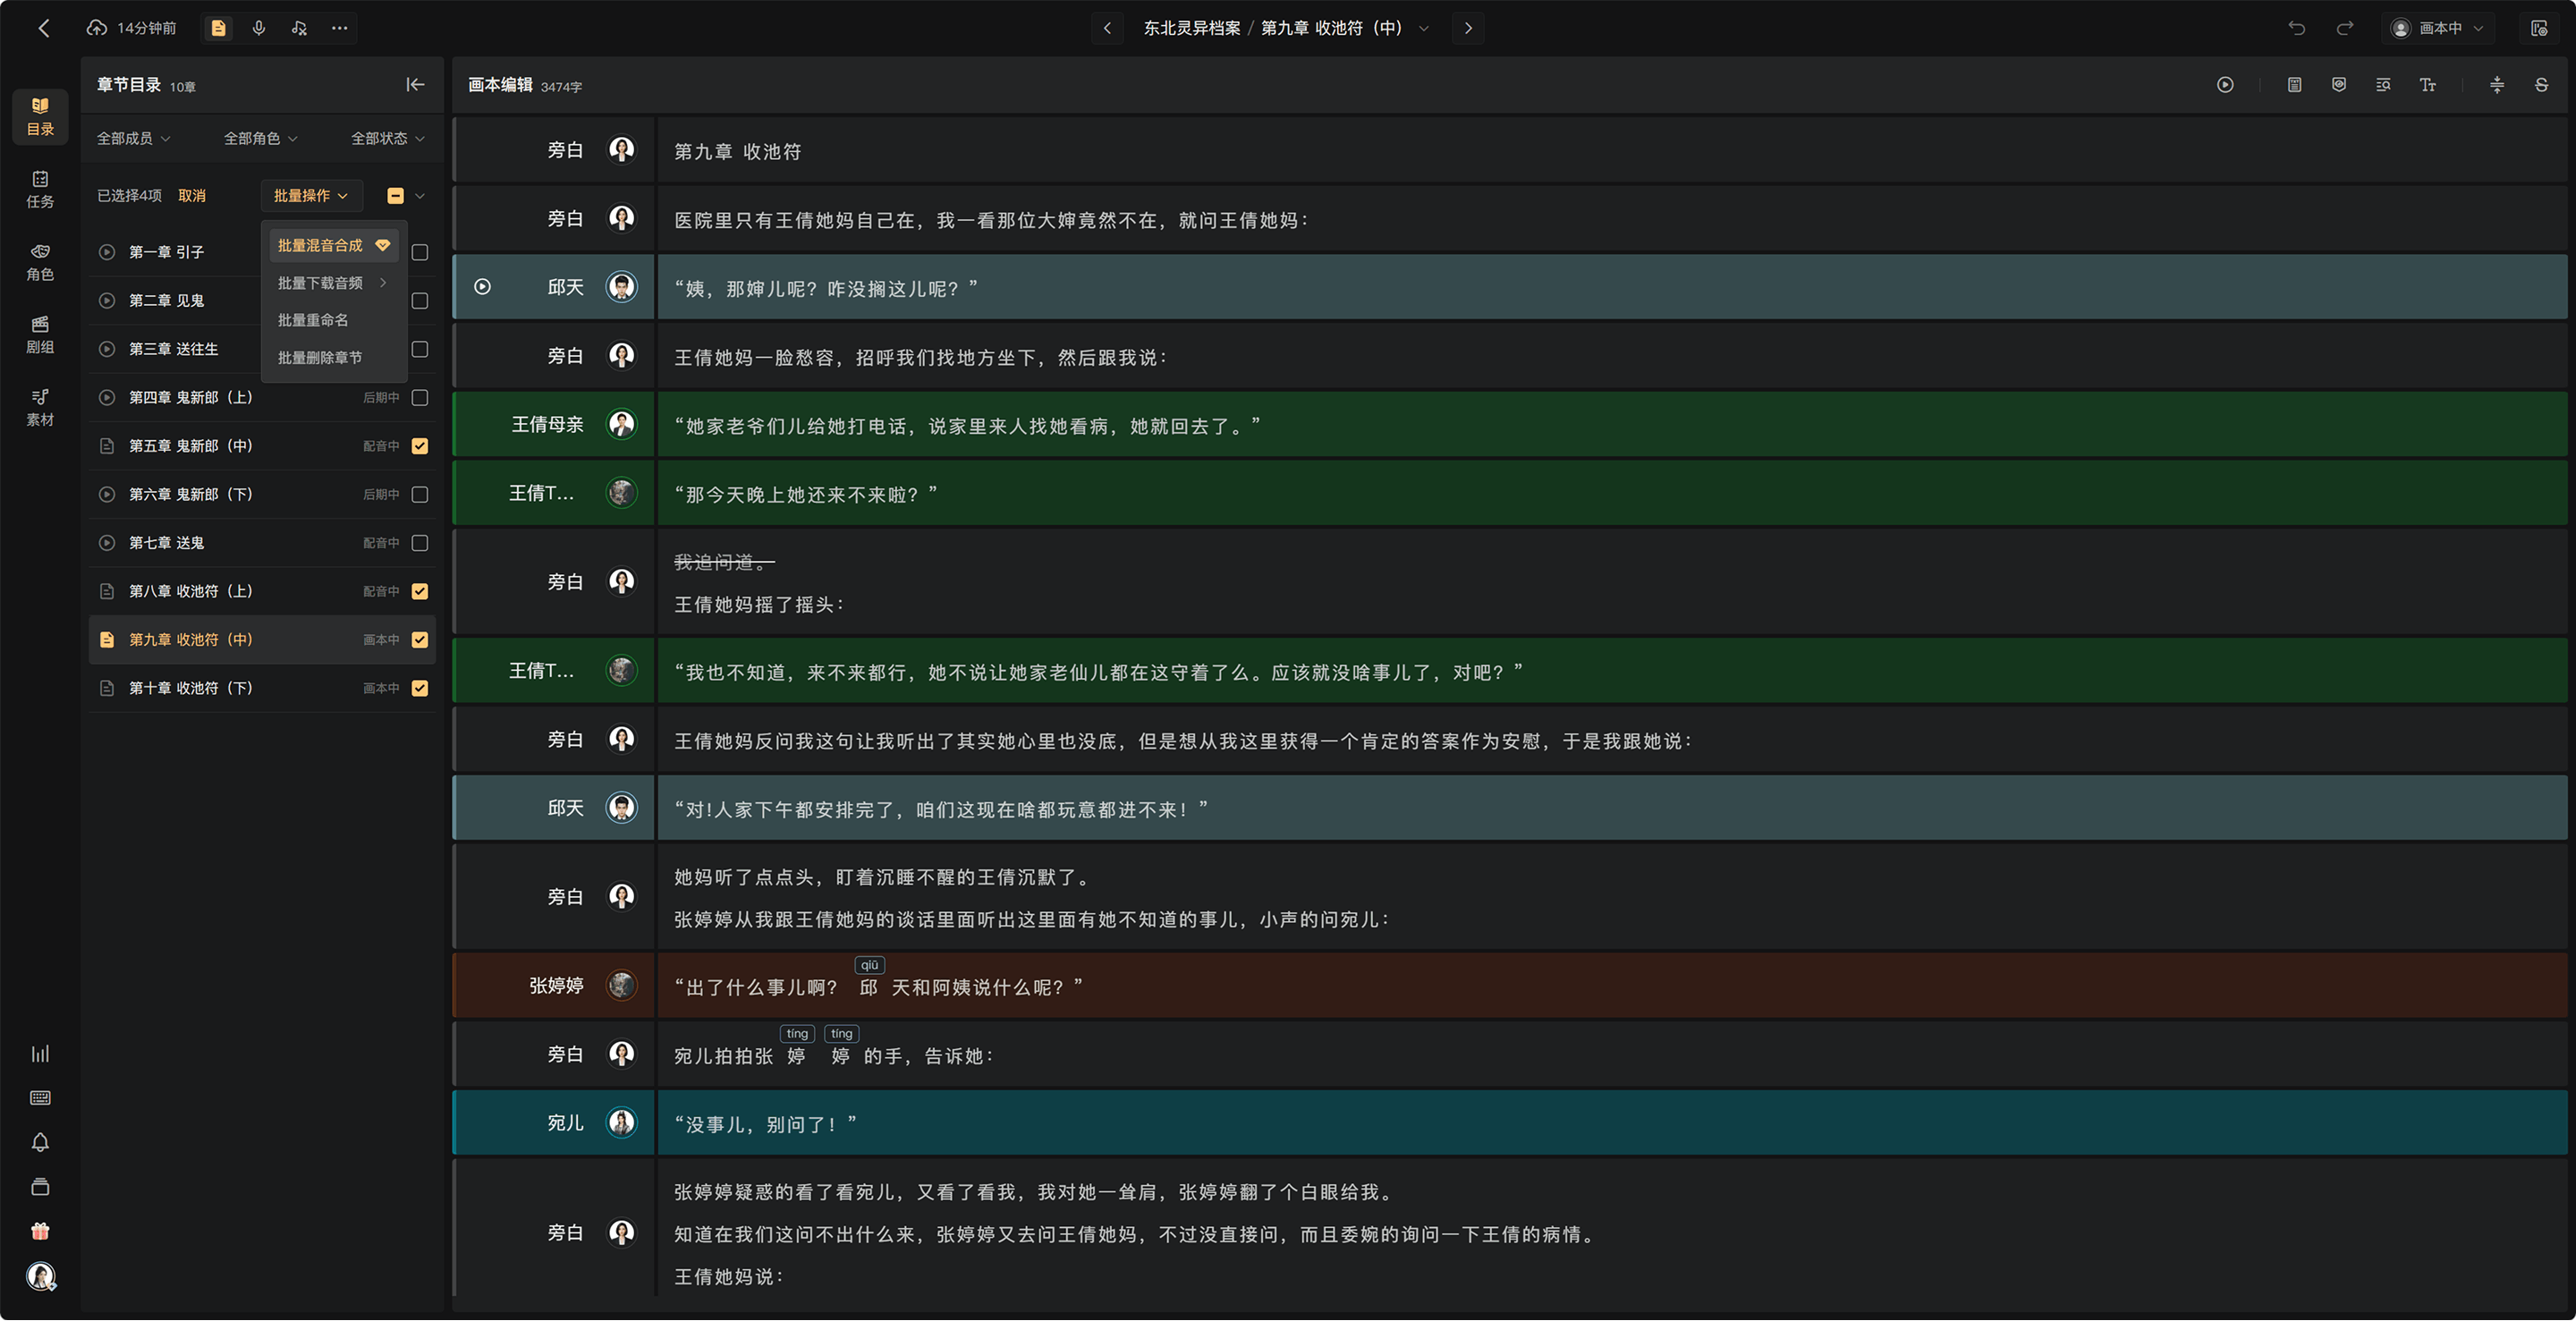Expand the 全部成员 filter dropdown
Viewport: 2576px width, 1321px height.
(x=133, y=138)
